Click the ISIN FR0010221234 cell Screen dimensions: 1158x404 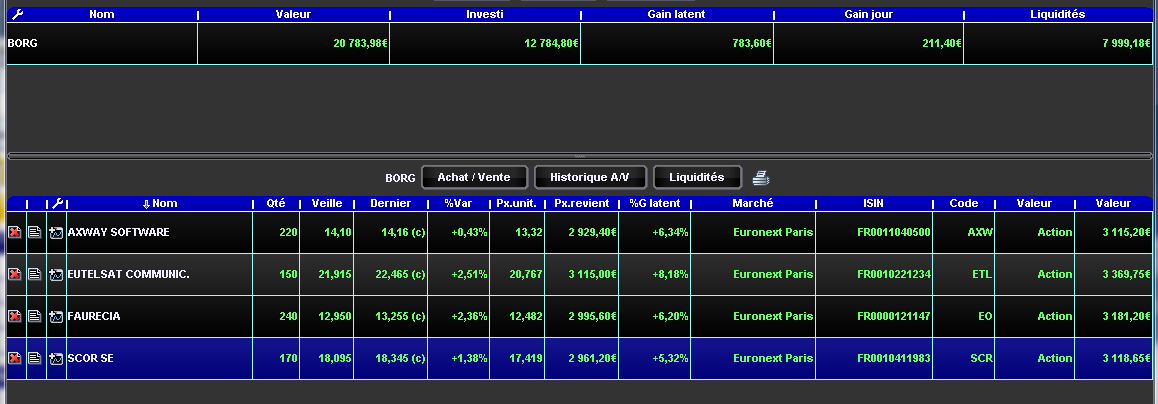pos(874,275)
